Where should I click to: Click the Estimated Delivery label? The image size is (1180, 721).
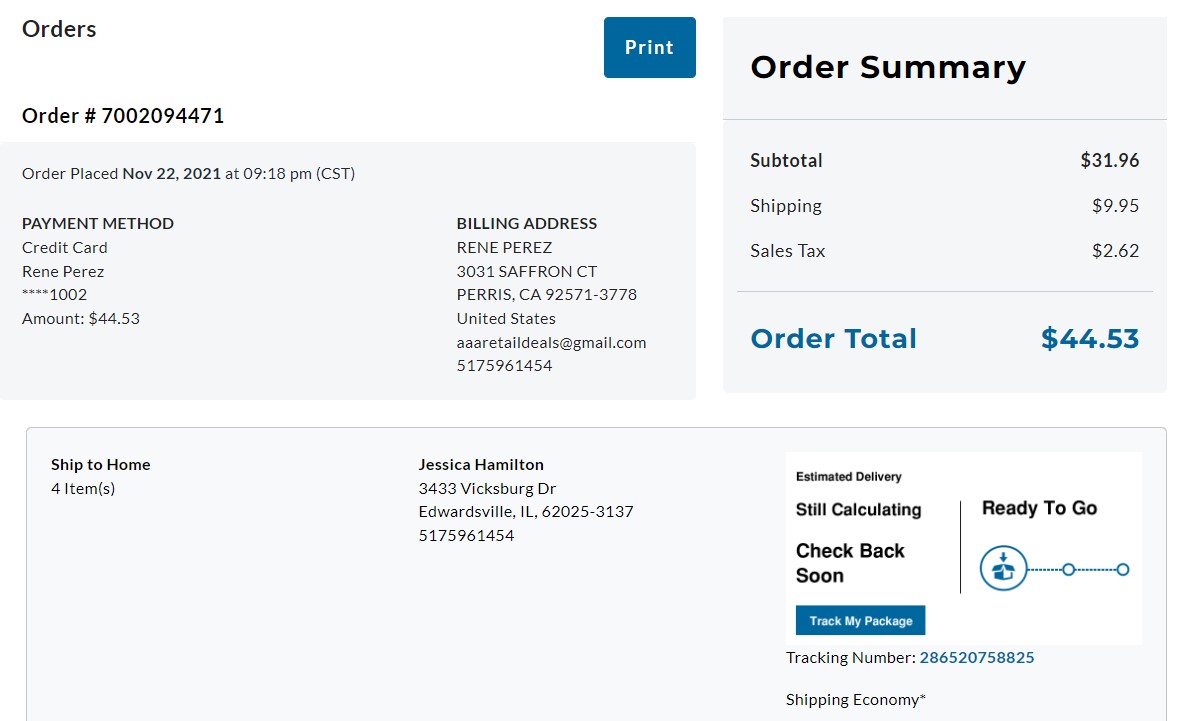[848, 476]
